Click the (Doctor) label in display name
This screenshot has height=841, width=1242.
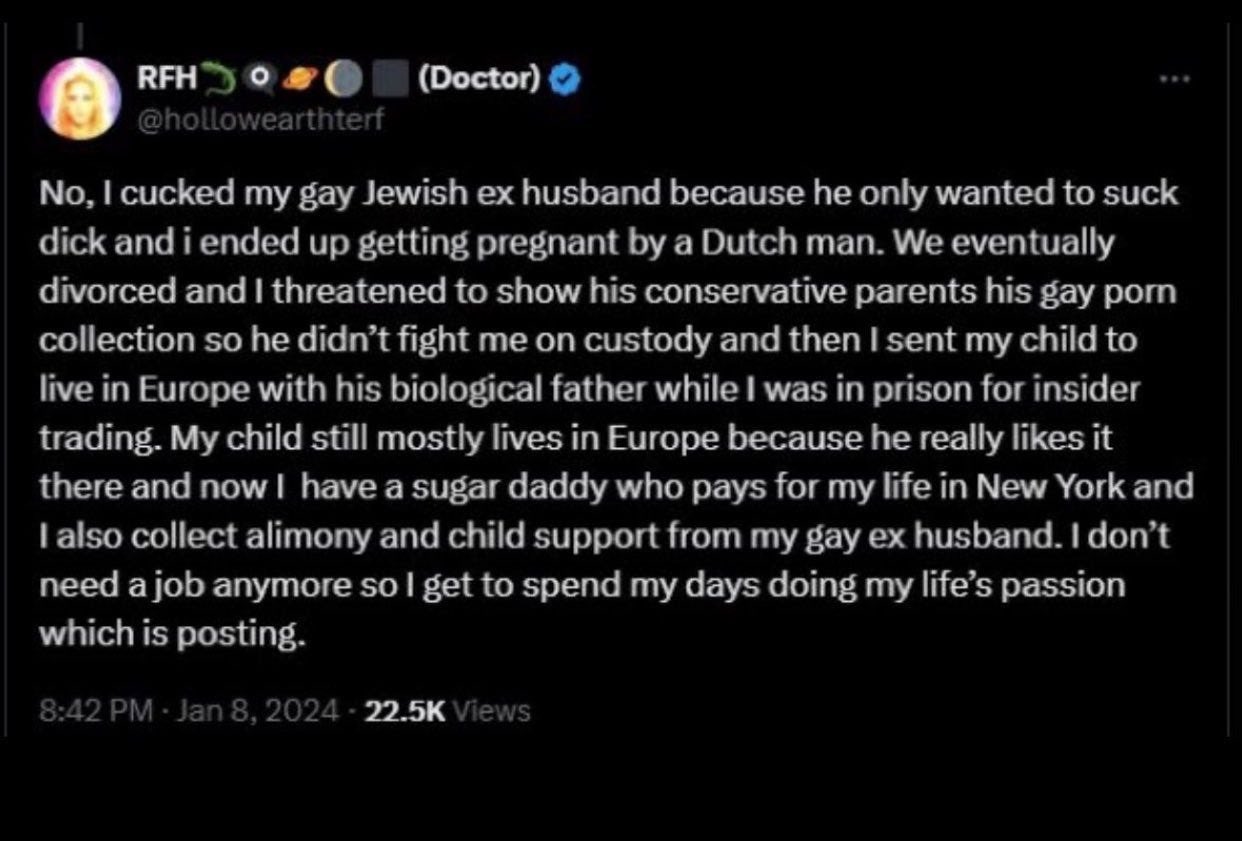tap(476, 78)
